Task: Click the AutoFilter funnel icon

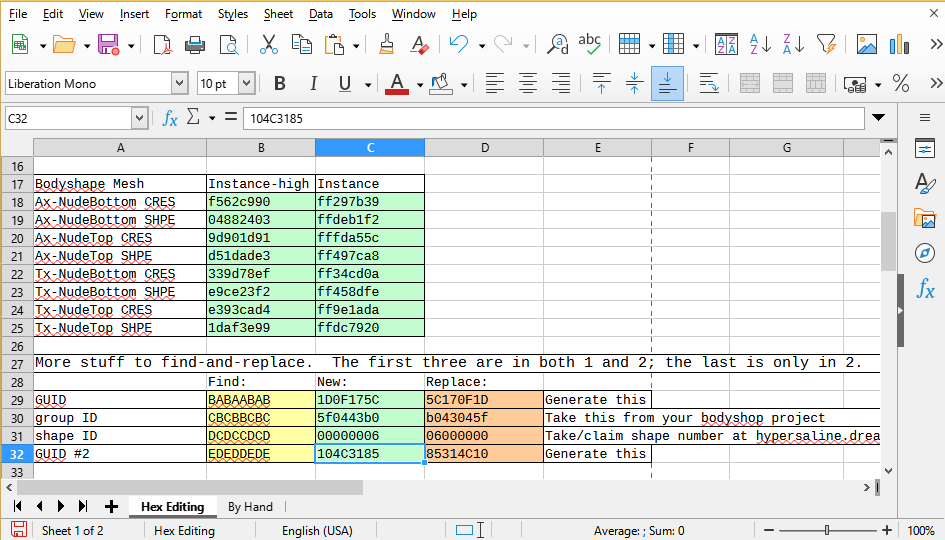Action: pos(826,45)
